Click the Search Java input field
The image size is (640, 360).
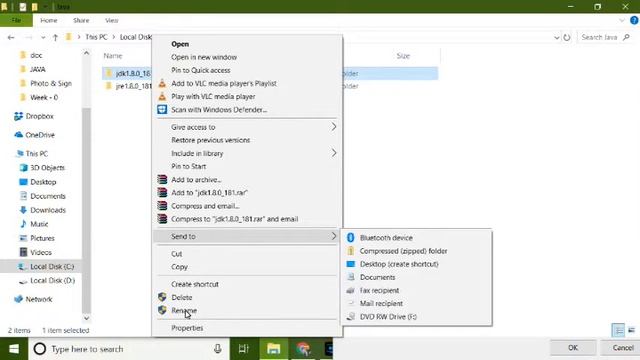pyautogui.click(x=604, y=37)
